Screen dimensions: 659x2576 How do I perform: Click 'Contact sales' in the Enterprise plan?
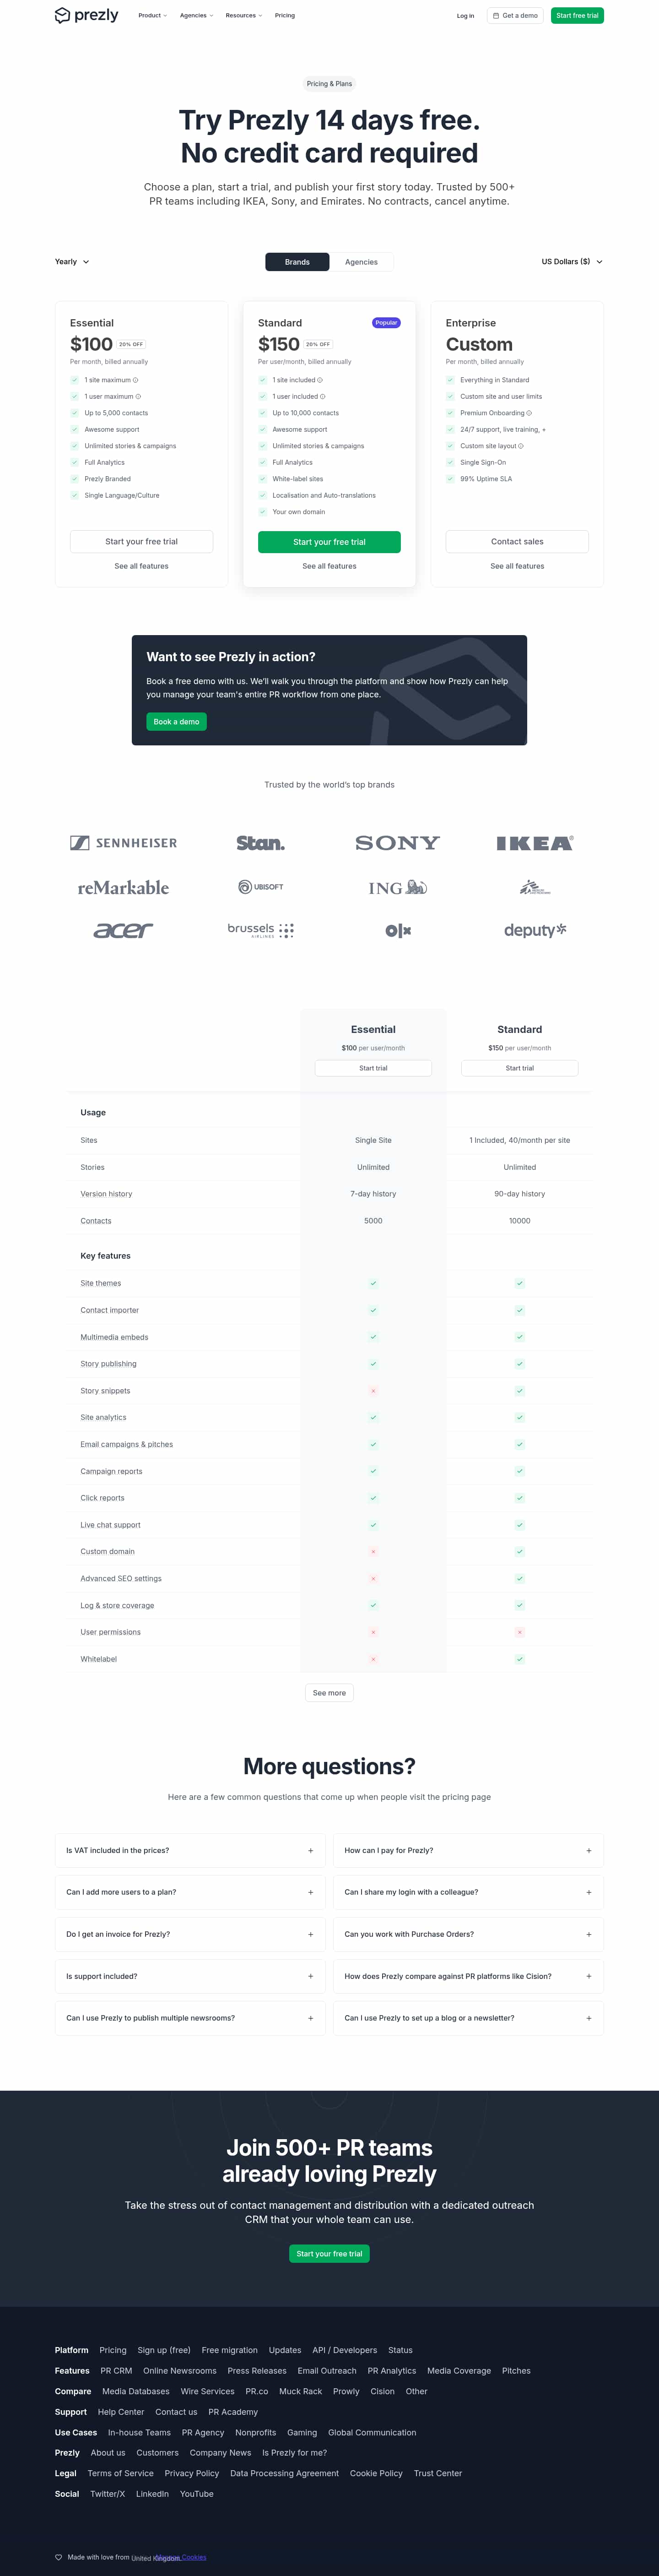tap(517, 542)
